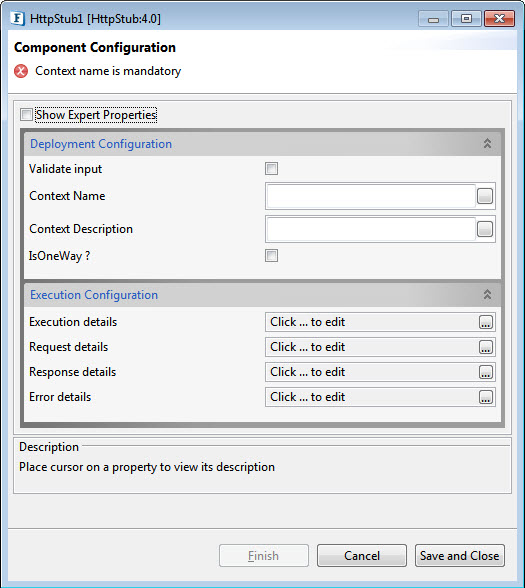
Task: Enable Show Expert Properties checkbox
Action: (x=26, y=115)
